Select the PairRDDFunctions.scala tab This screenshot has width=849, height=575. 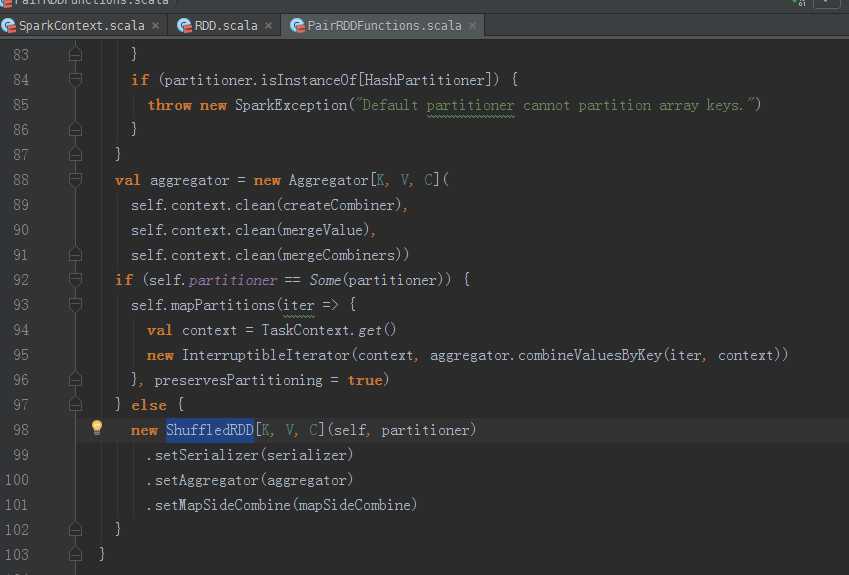coord(384,25)
